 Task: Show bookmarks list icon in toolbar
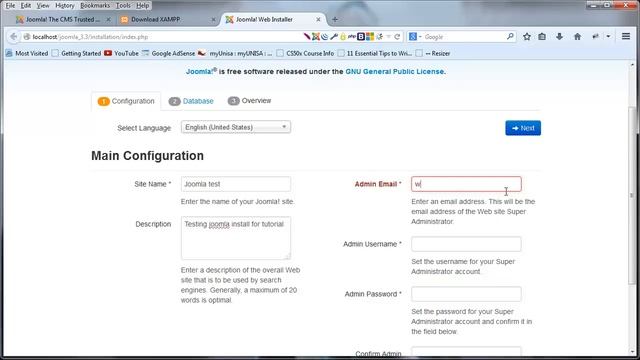tap(542, 37)
